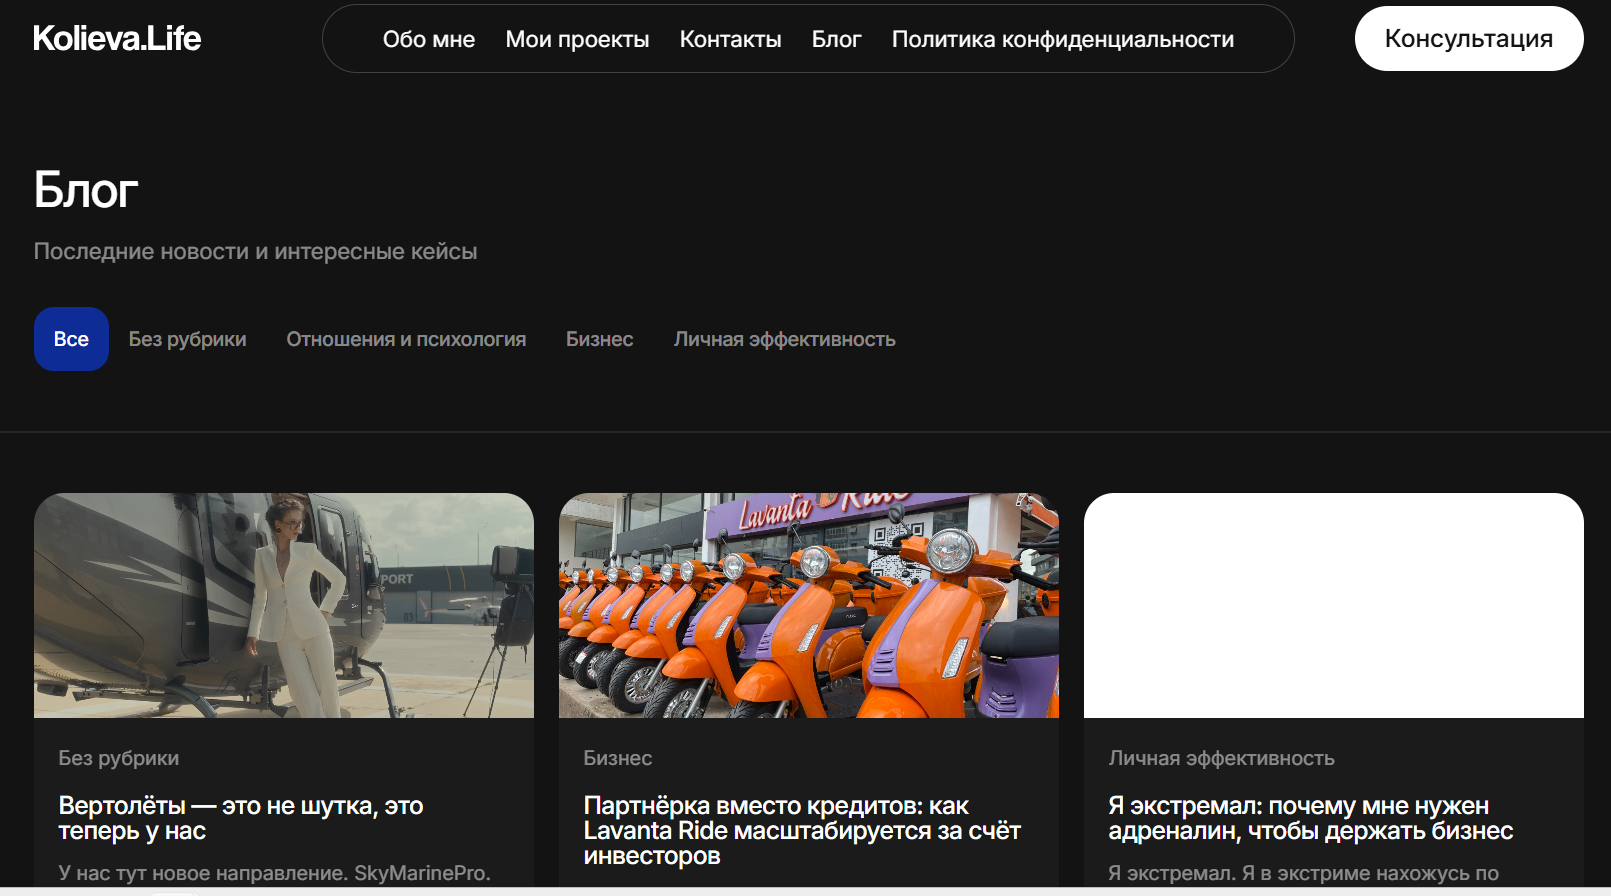Open Мои проекты in the navigation
Viewport: 1611px width, 896px height.
point(577,39)
